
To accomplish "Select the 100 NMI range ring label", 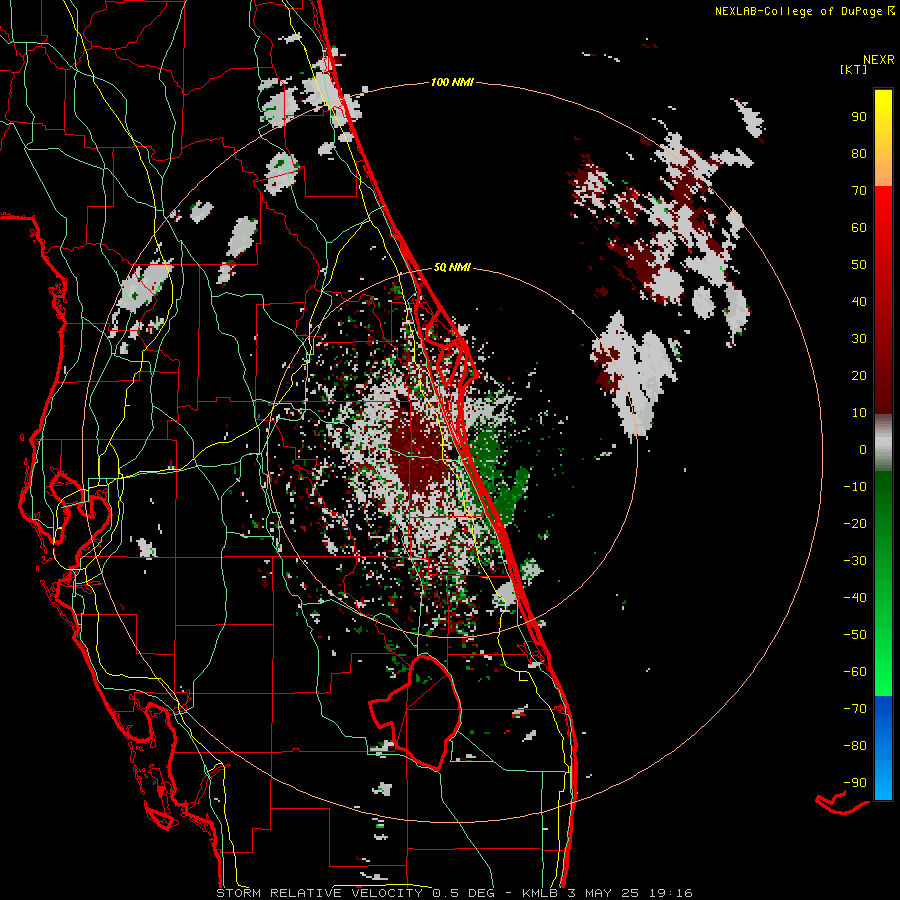I will [452, 82].
